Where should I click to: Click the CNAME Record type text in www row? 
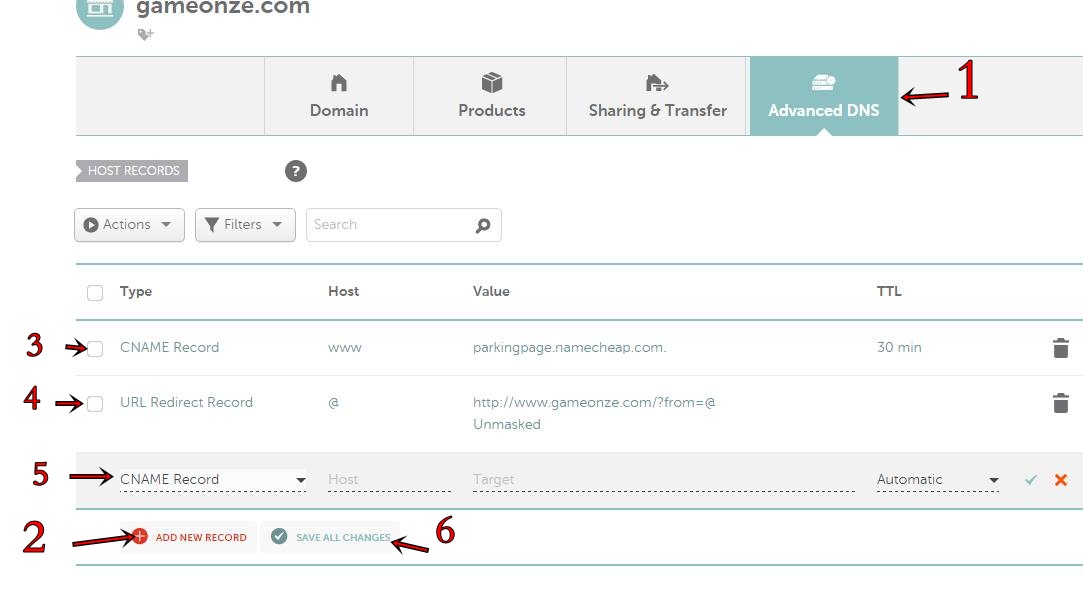click(169, 347)
